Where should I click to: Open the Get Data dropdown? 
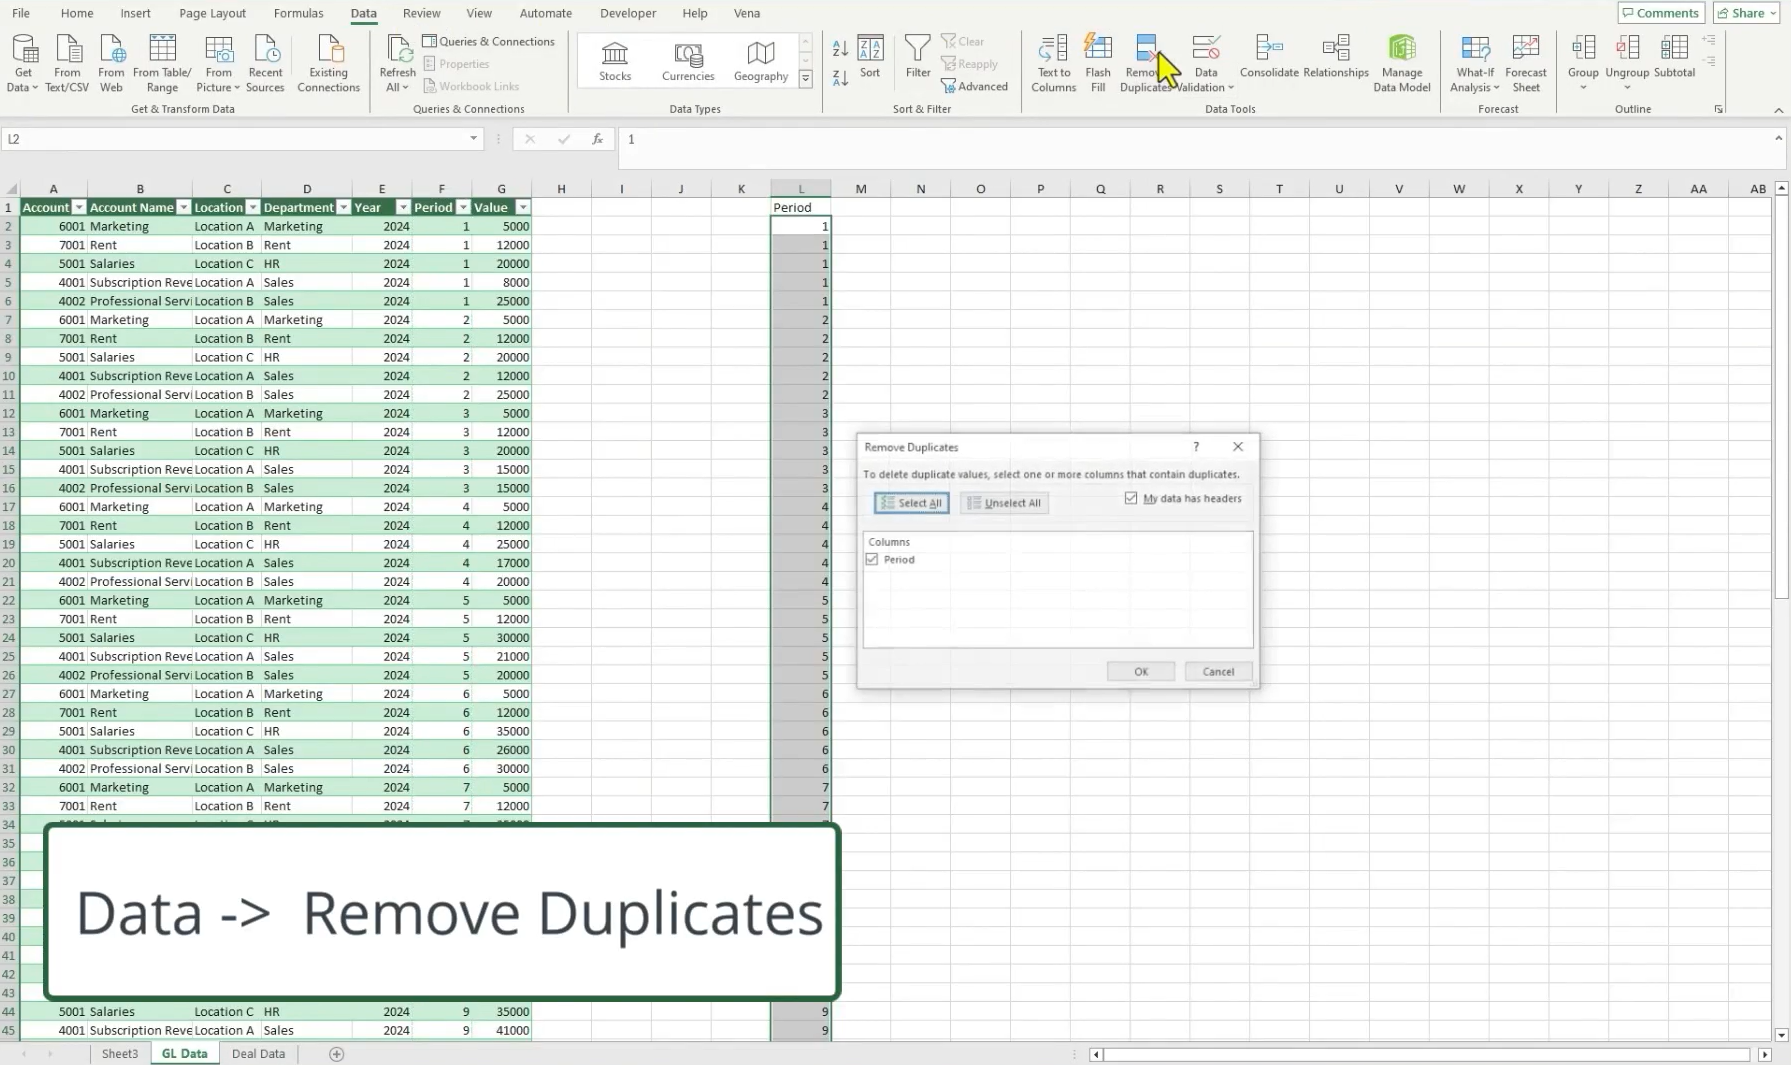pos(22,62)
